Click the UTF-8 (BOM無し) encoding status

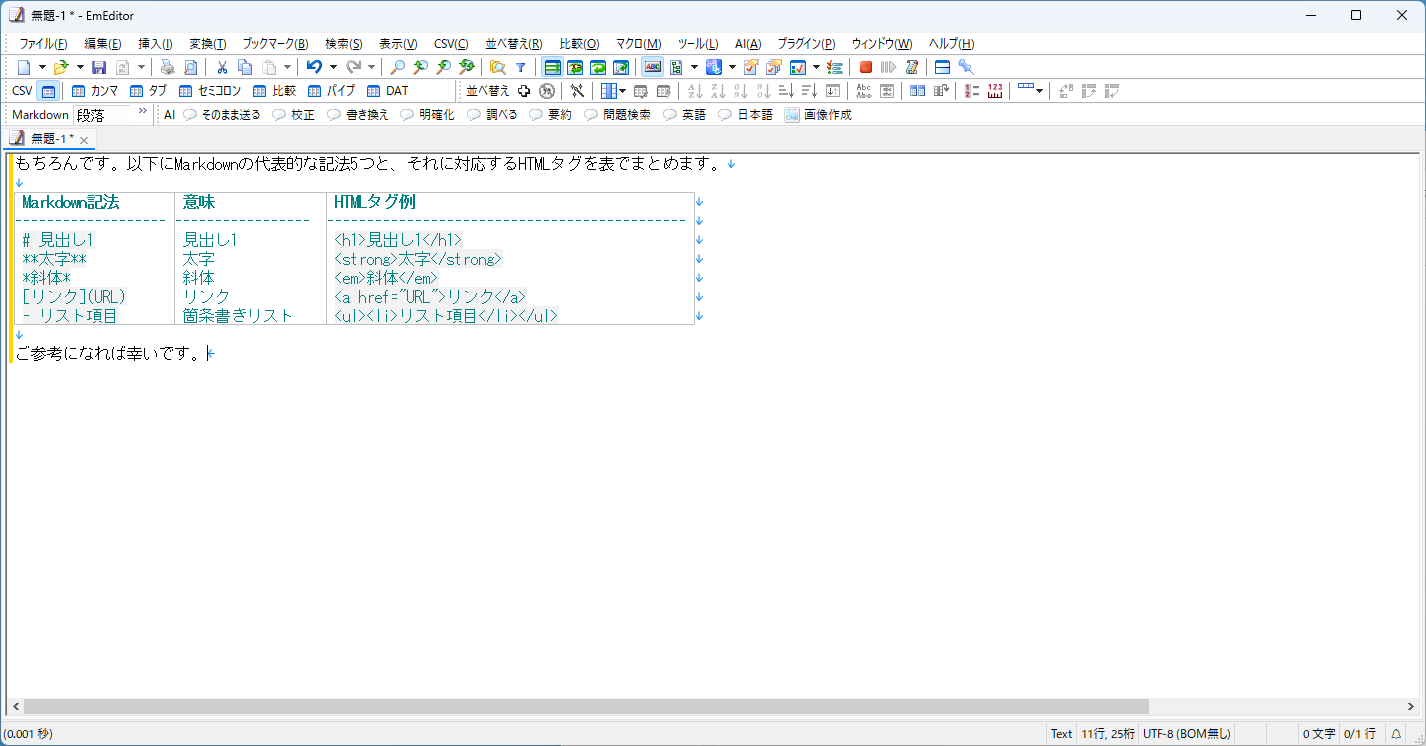(x=1187, y=734)
